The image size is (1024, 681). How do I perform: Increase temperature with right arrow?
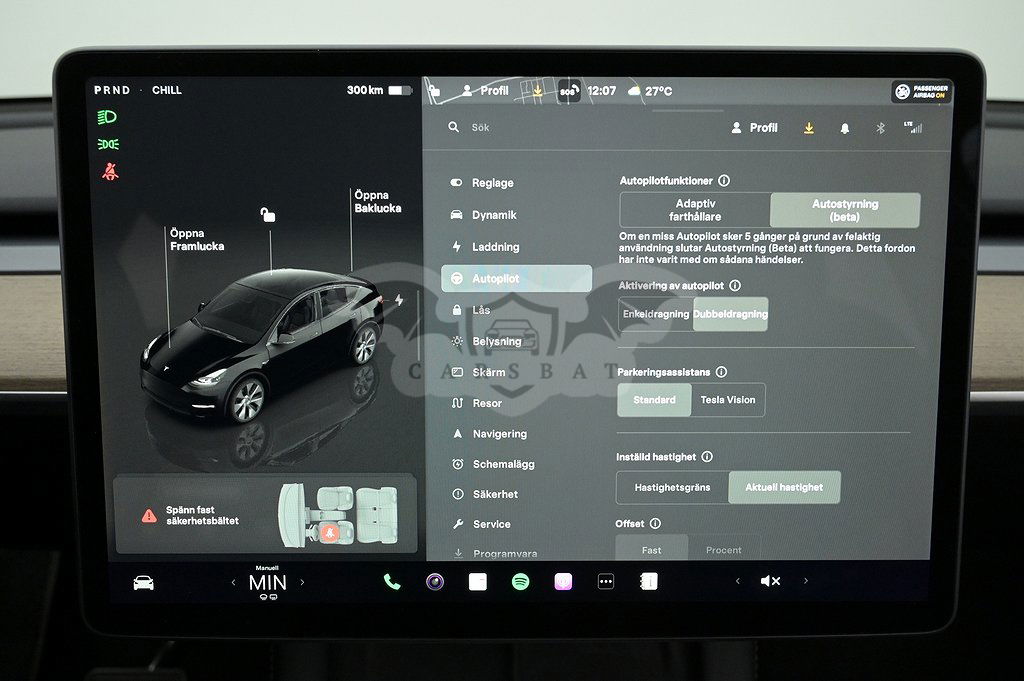point(303,582)
